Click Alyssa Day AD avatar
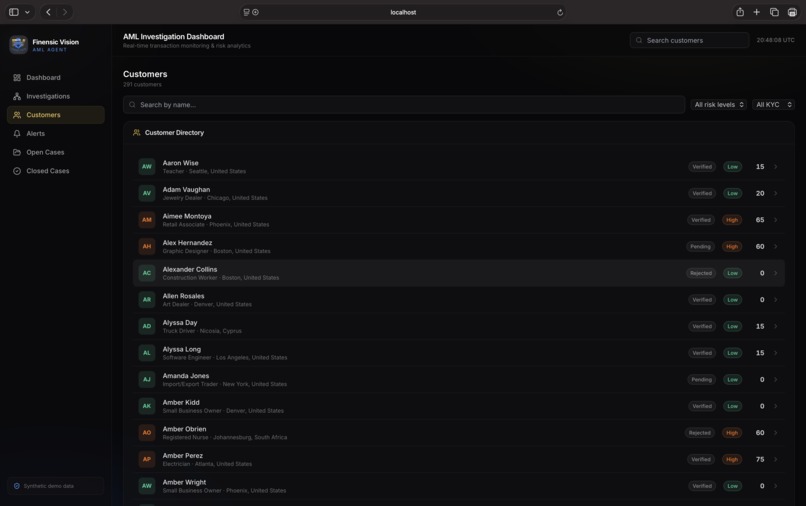Screen dimensions: 806x506 [146, 326]
